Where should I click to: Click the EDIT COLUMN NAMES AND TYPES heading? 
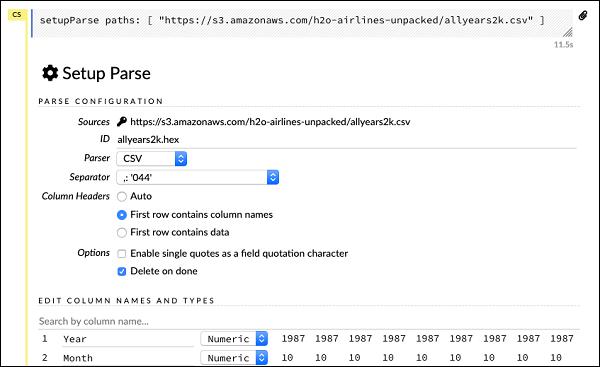click(x=126, y=300)
